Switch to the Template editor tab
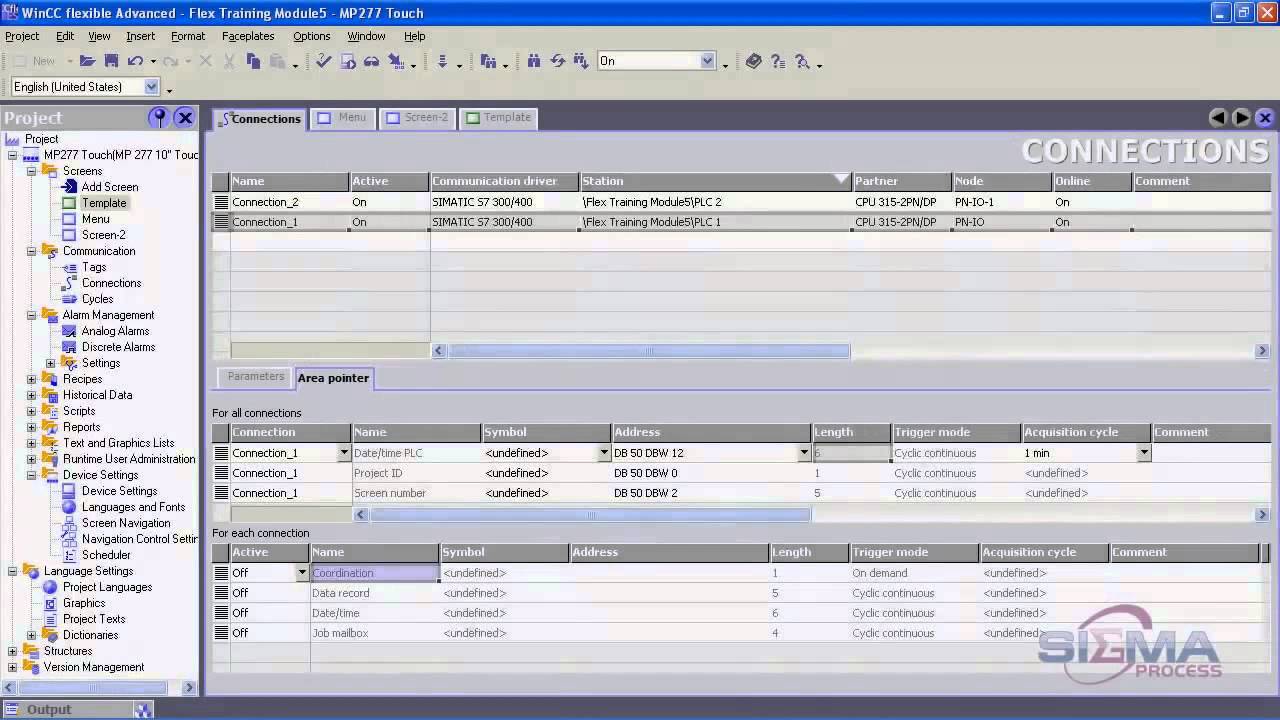 tap(498, 118)
